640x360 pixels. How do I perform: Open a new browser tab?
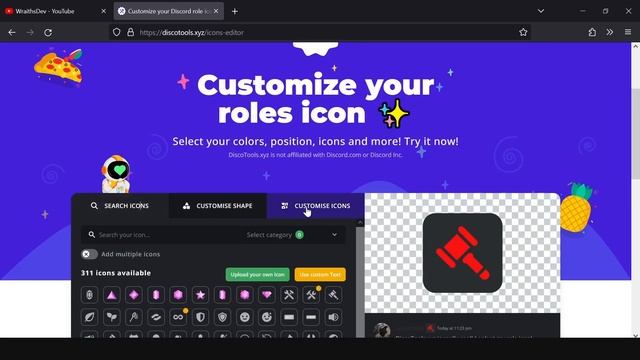pyautogui.click(x=235, y=11)
